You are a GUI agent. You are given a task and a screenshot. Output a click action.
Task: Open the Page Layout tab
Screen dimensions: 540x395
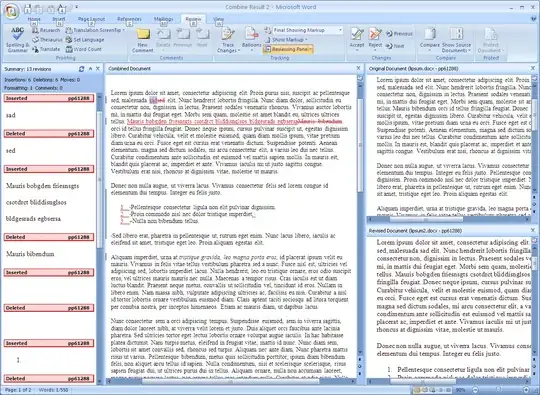pos(91,19)
